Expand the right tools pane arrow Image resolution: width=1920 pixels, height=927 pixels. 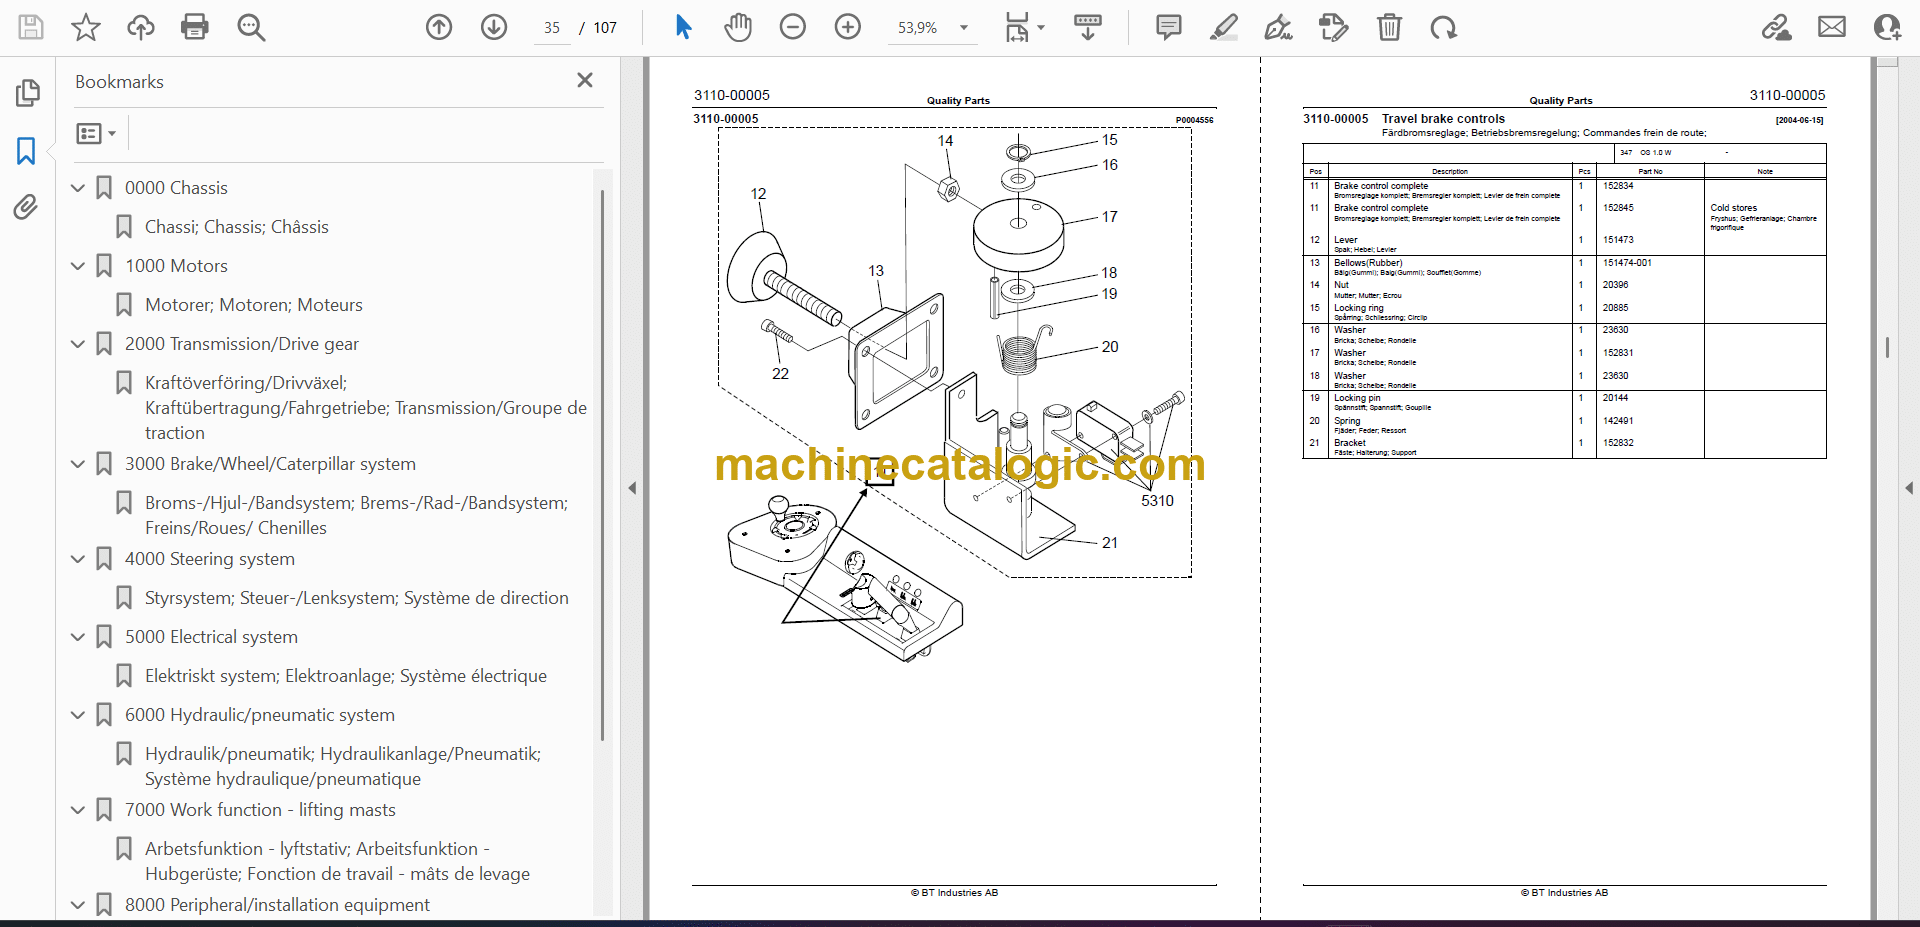(x=1909, y=488)
